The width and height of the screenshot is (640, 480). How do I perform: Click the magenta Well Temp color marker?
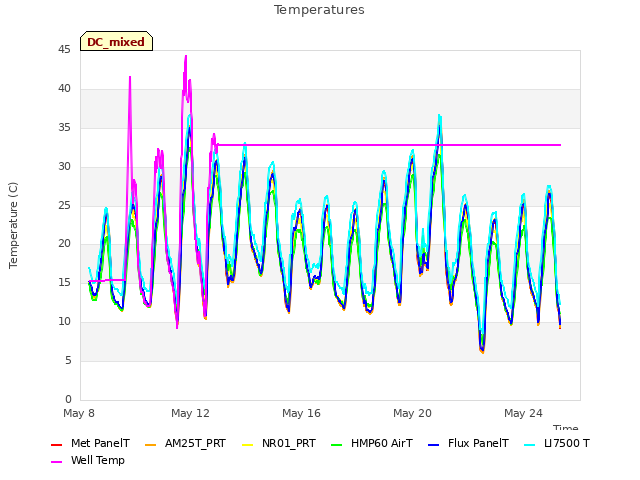tap(56, 462)
